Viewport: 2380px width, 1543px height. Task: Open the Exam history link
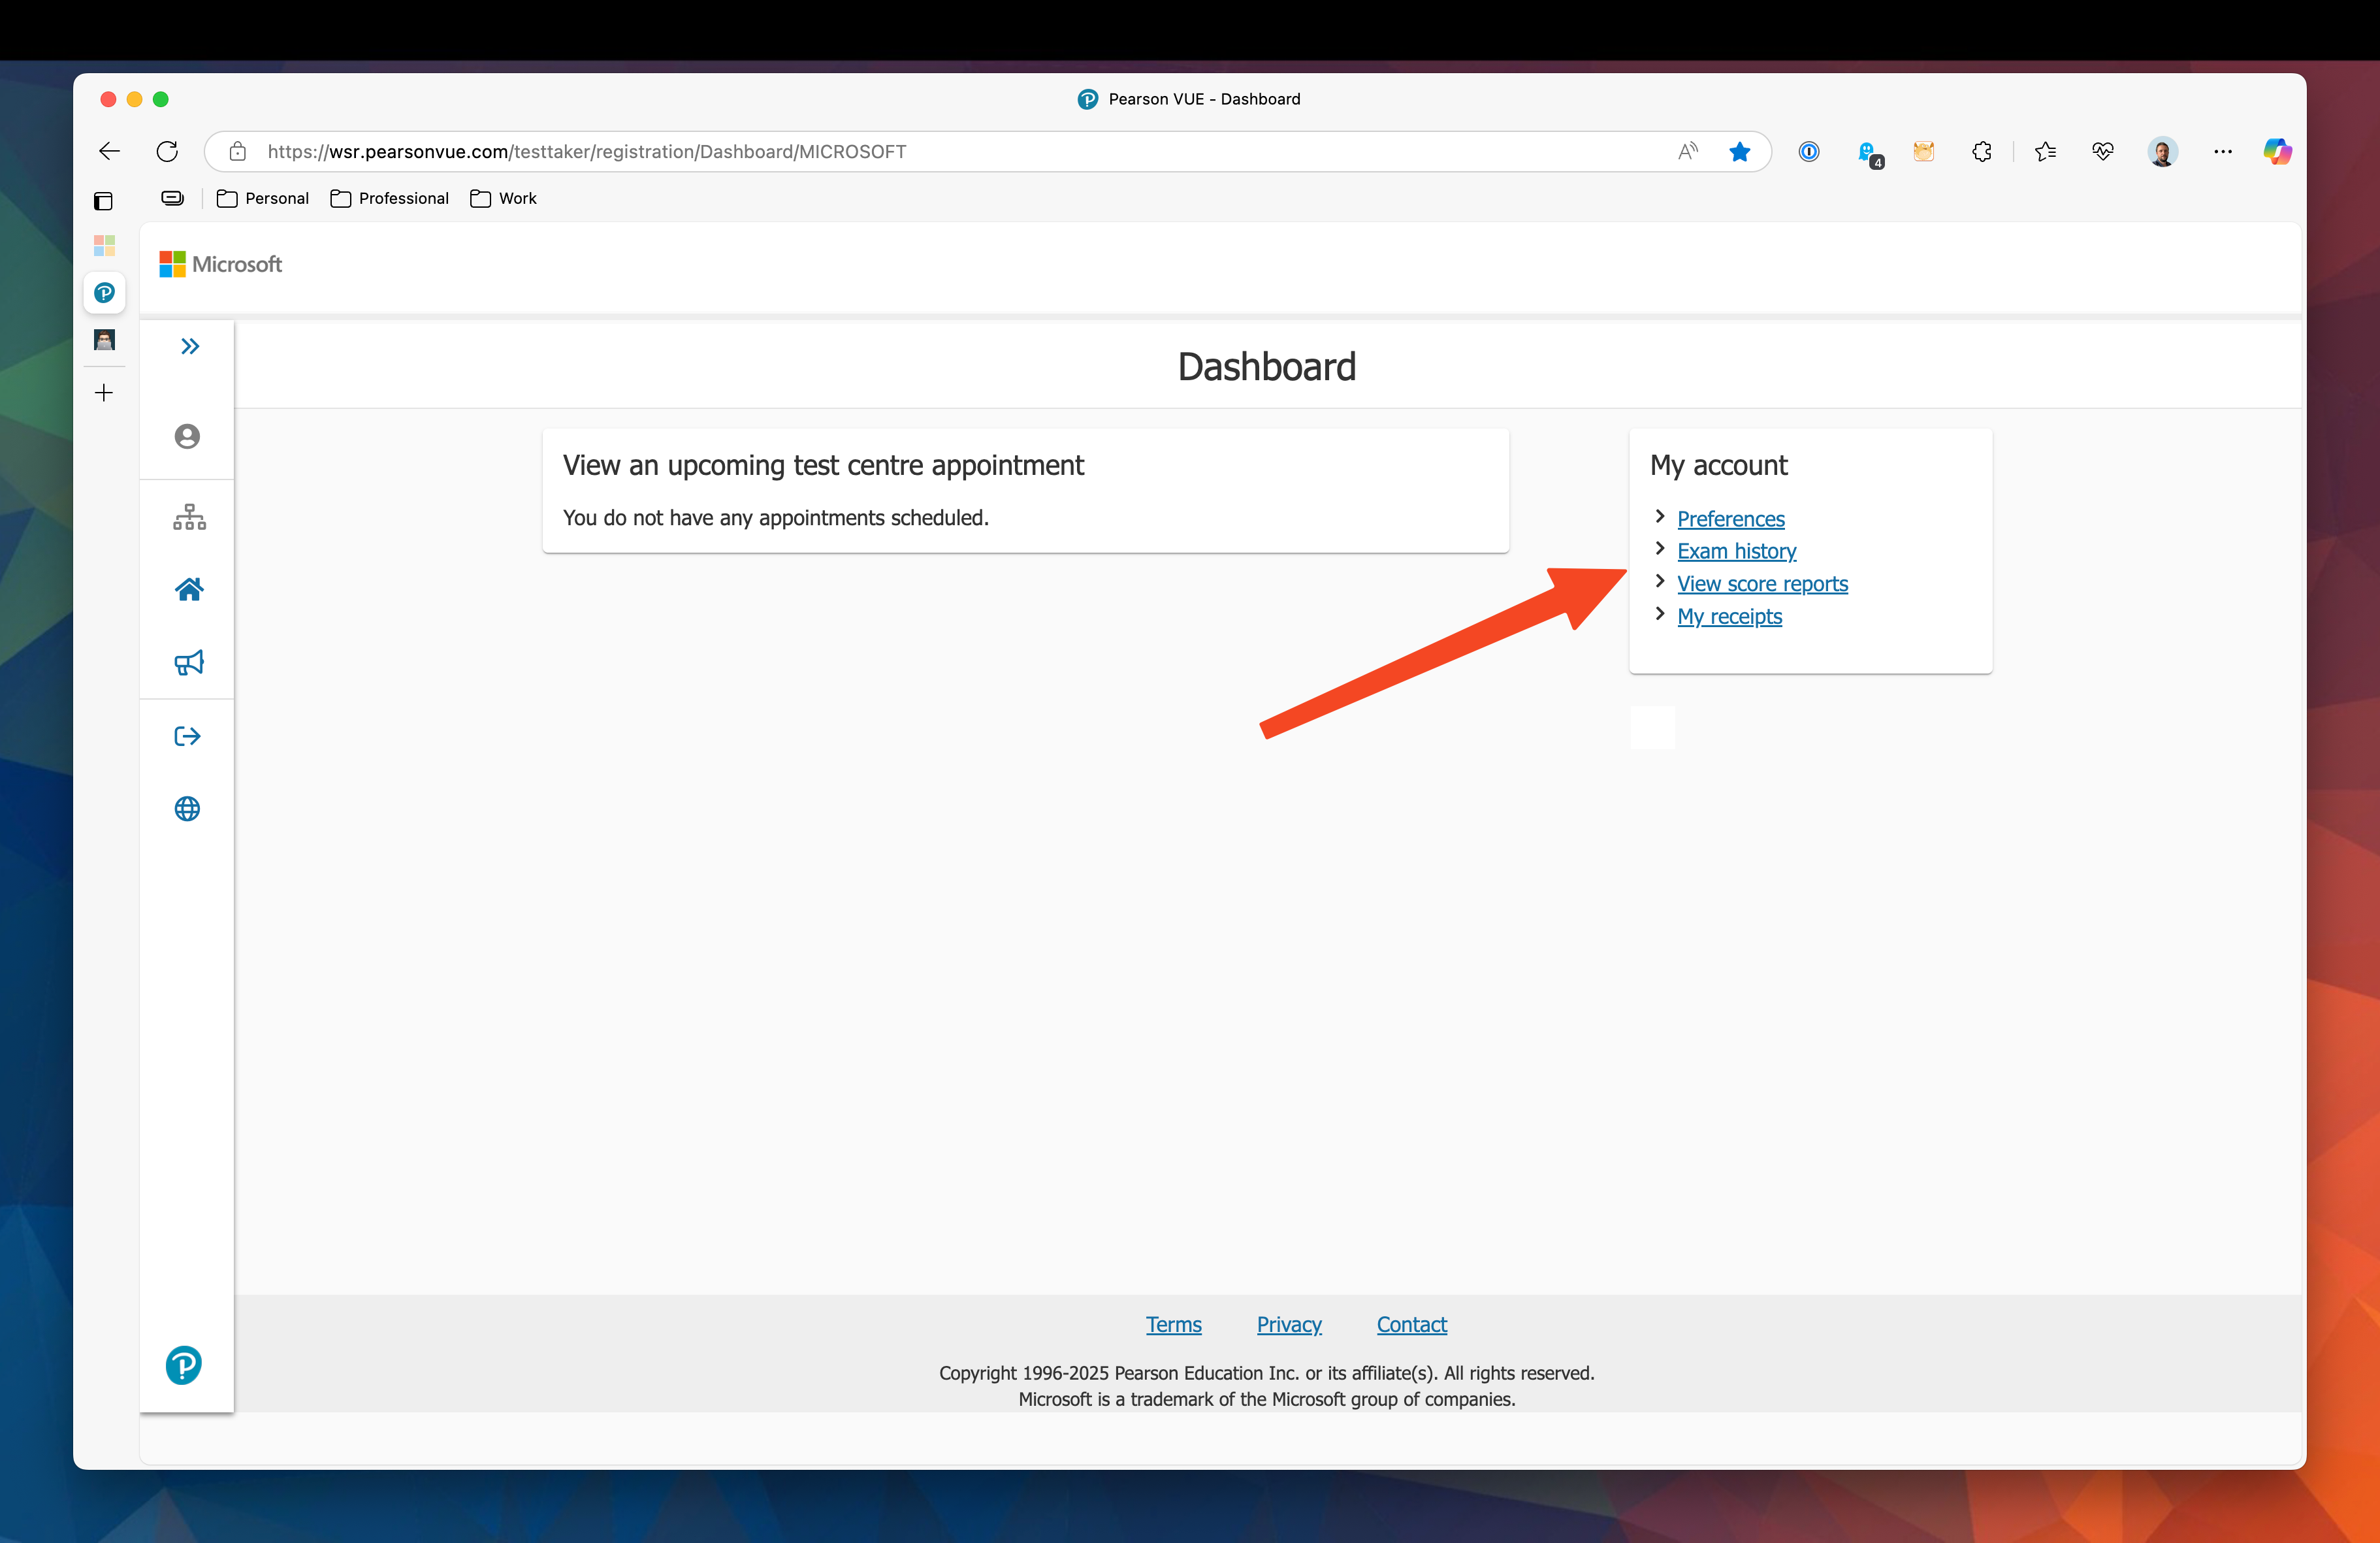(x=1736, y=551)
